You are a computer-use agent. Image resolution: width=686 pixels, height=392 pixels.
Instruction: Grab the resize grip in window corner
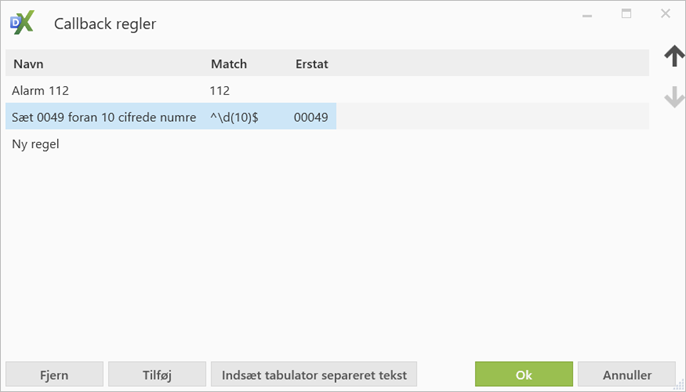point(679,385)
